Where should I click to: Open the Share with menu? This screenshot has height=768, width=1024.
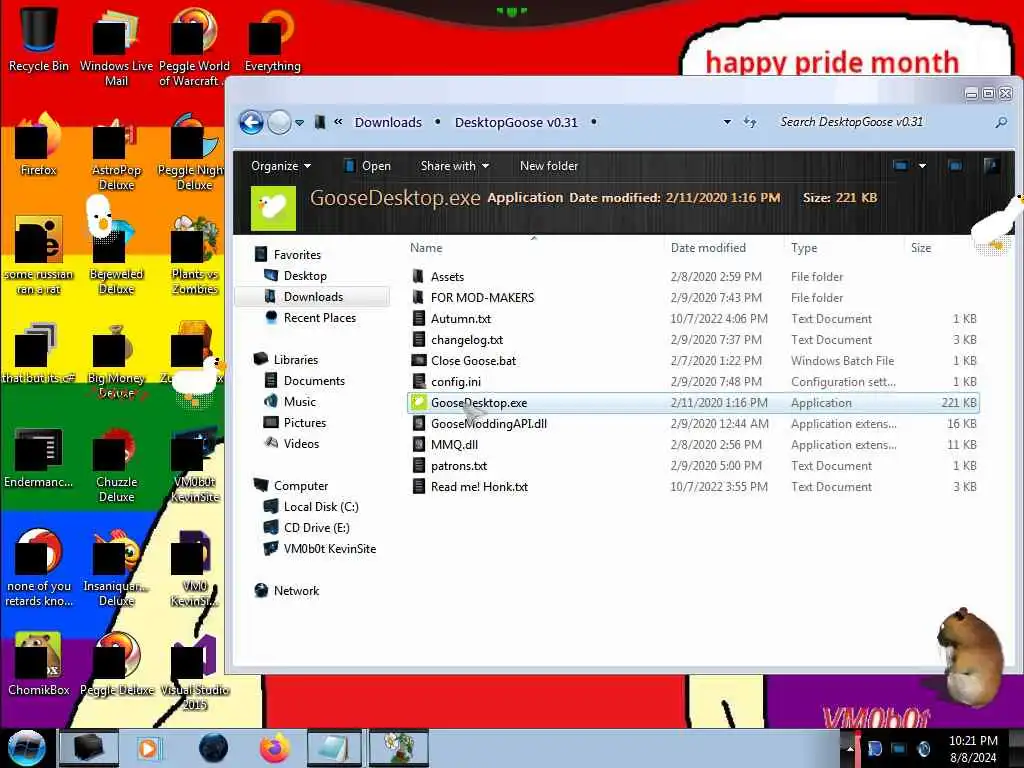(x=455, y=166)
